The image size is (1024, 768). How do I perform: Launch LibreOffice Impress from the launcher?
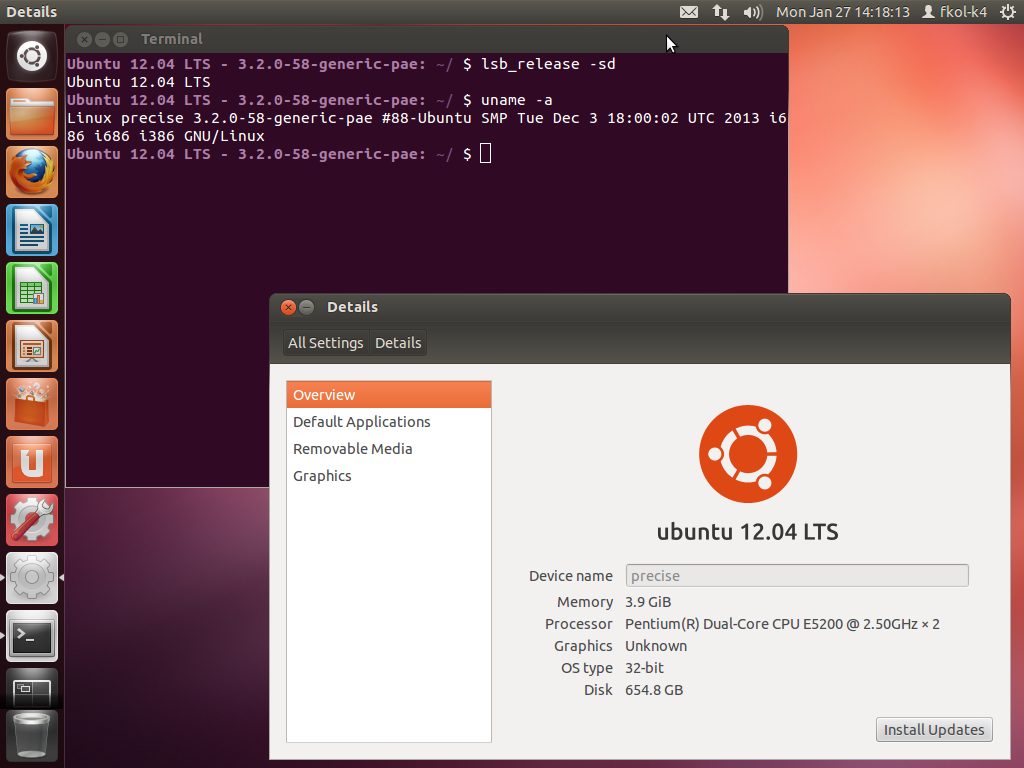click(32, 347)
